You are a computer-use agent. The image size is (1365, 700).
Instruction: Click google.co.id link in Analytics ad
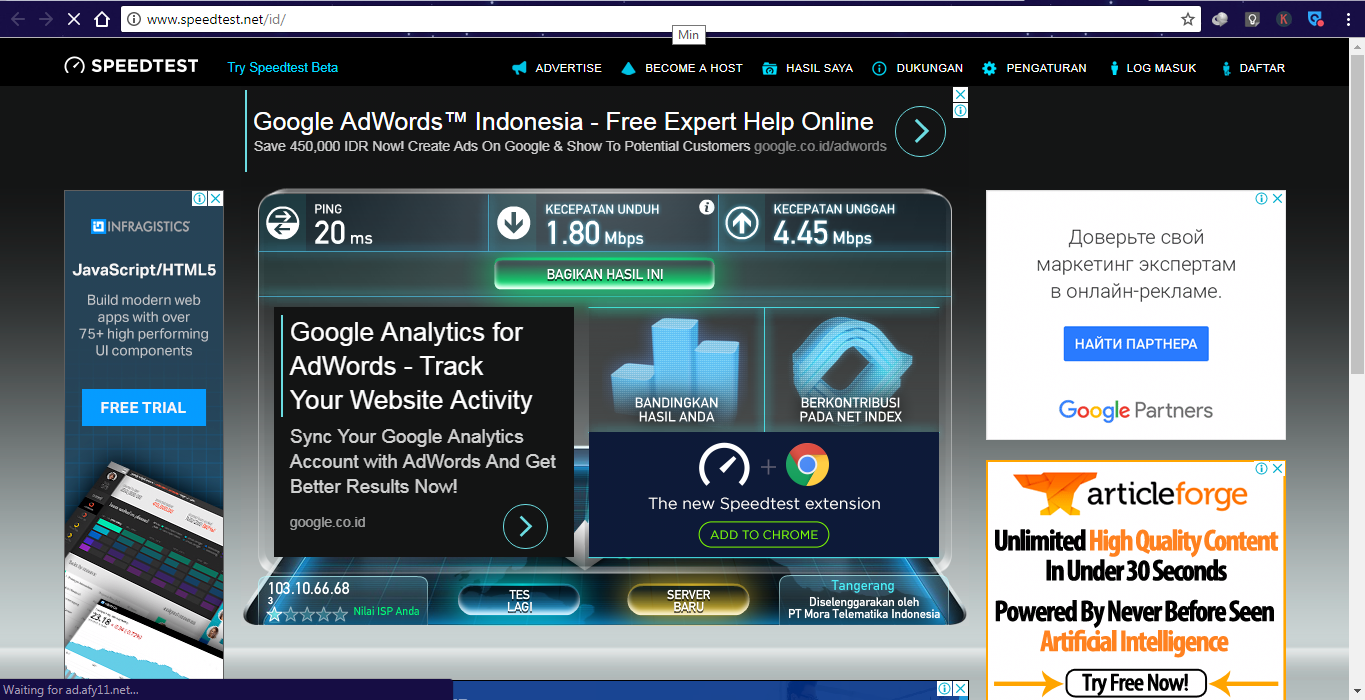point(327,522)
